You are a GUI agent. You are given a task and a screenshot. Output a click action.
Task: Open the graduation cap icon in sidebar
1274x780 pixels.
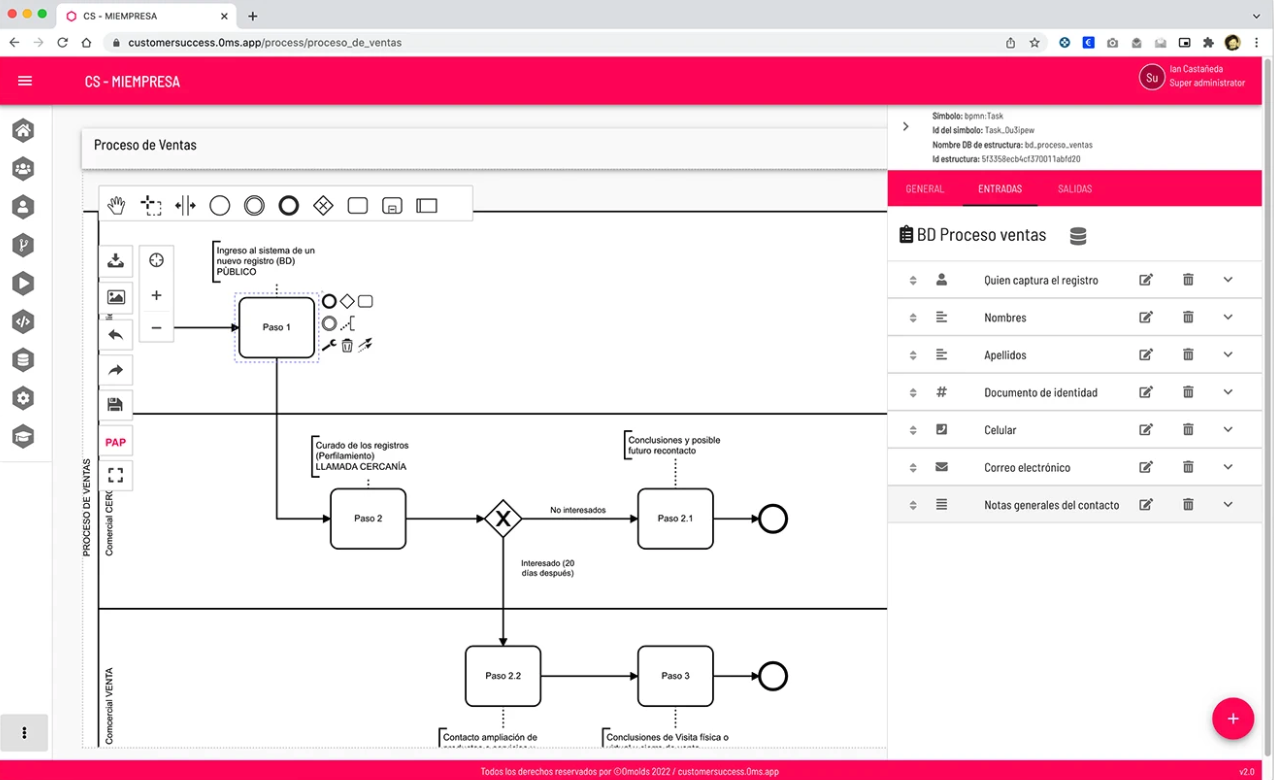point(23,436)
